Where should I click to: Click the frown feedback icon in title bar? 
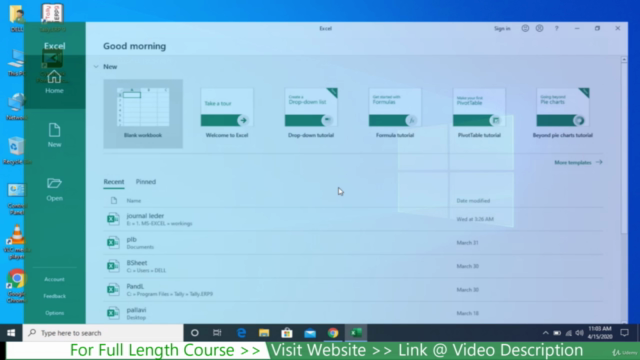pyautogui.click(x=540, y=28)
